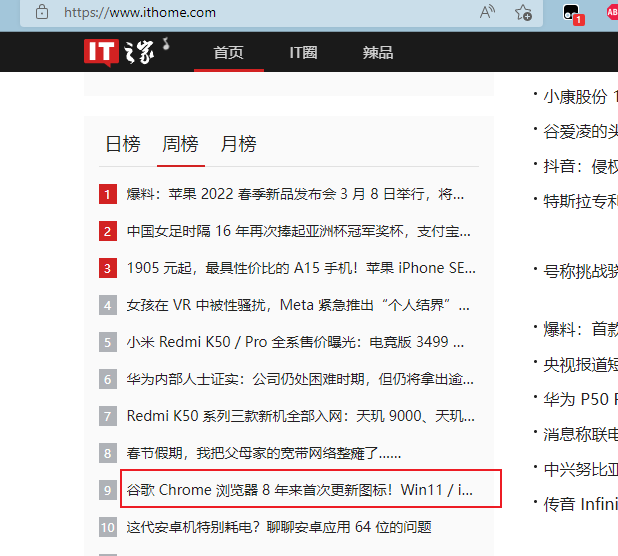Click the red rank number 2 badge
618x556 pixels.
coord(108,231)
